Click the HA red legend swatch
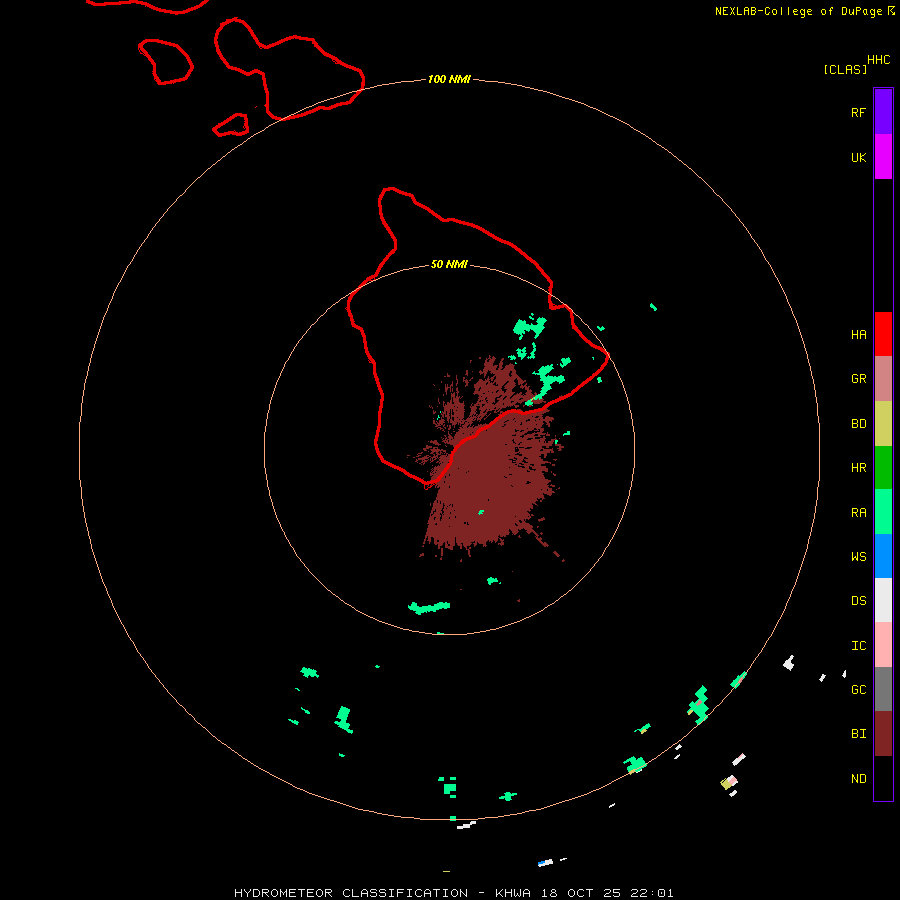 click(883, 334)
